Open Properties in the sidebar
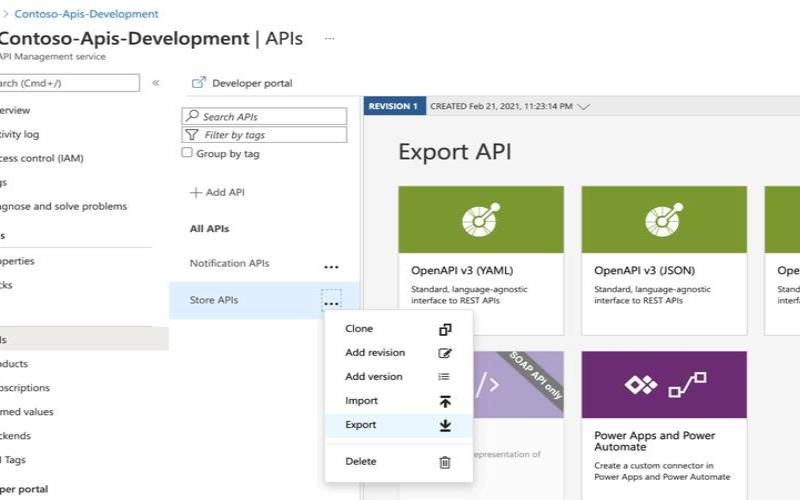Image resolution: width=800 pixels, height=500 pixels. tap(17, 261)
